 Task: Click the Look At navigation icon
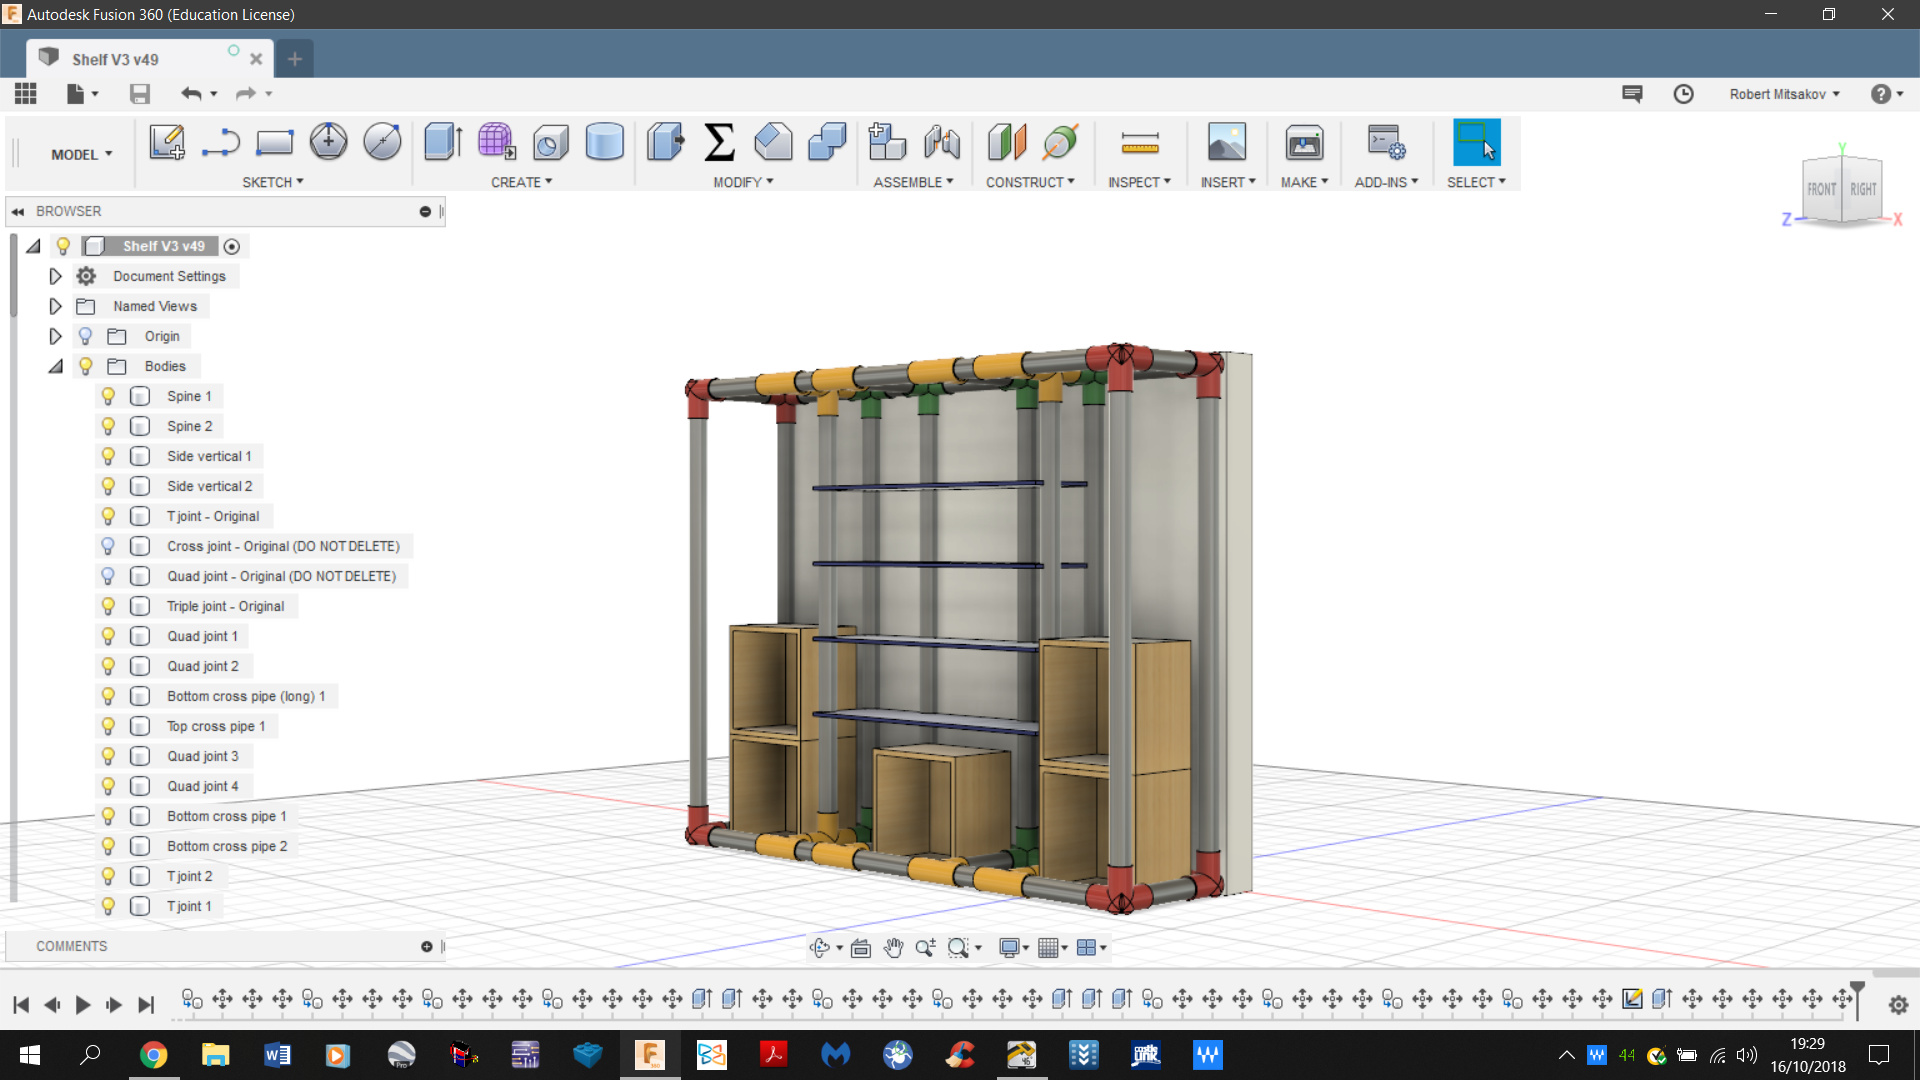pyautogui.click(x=860, y=947)
